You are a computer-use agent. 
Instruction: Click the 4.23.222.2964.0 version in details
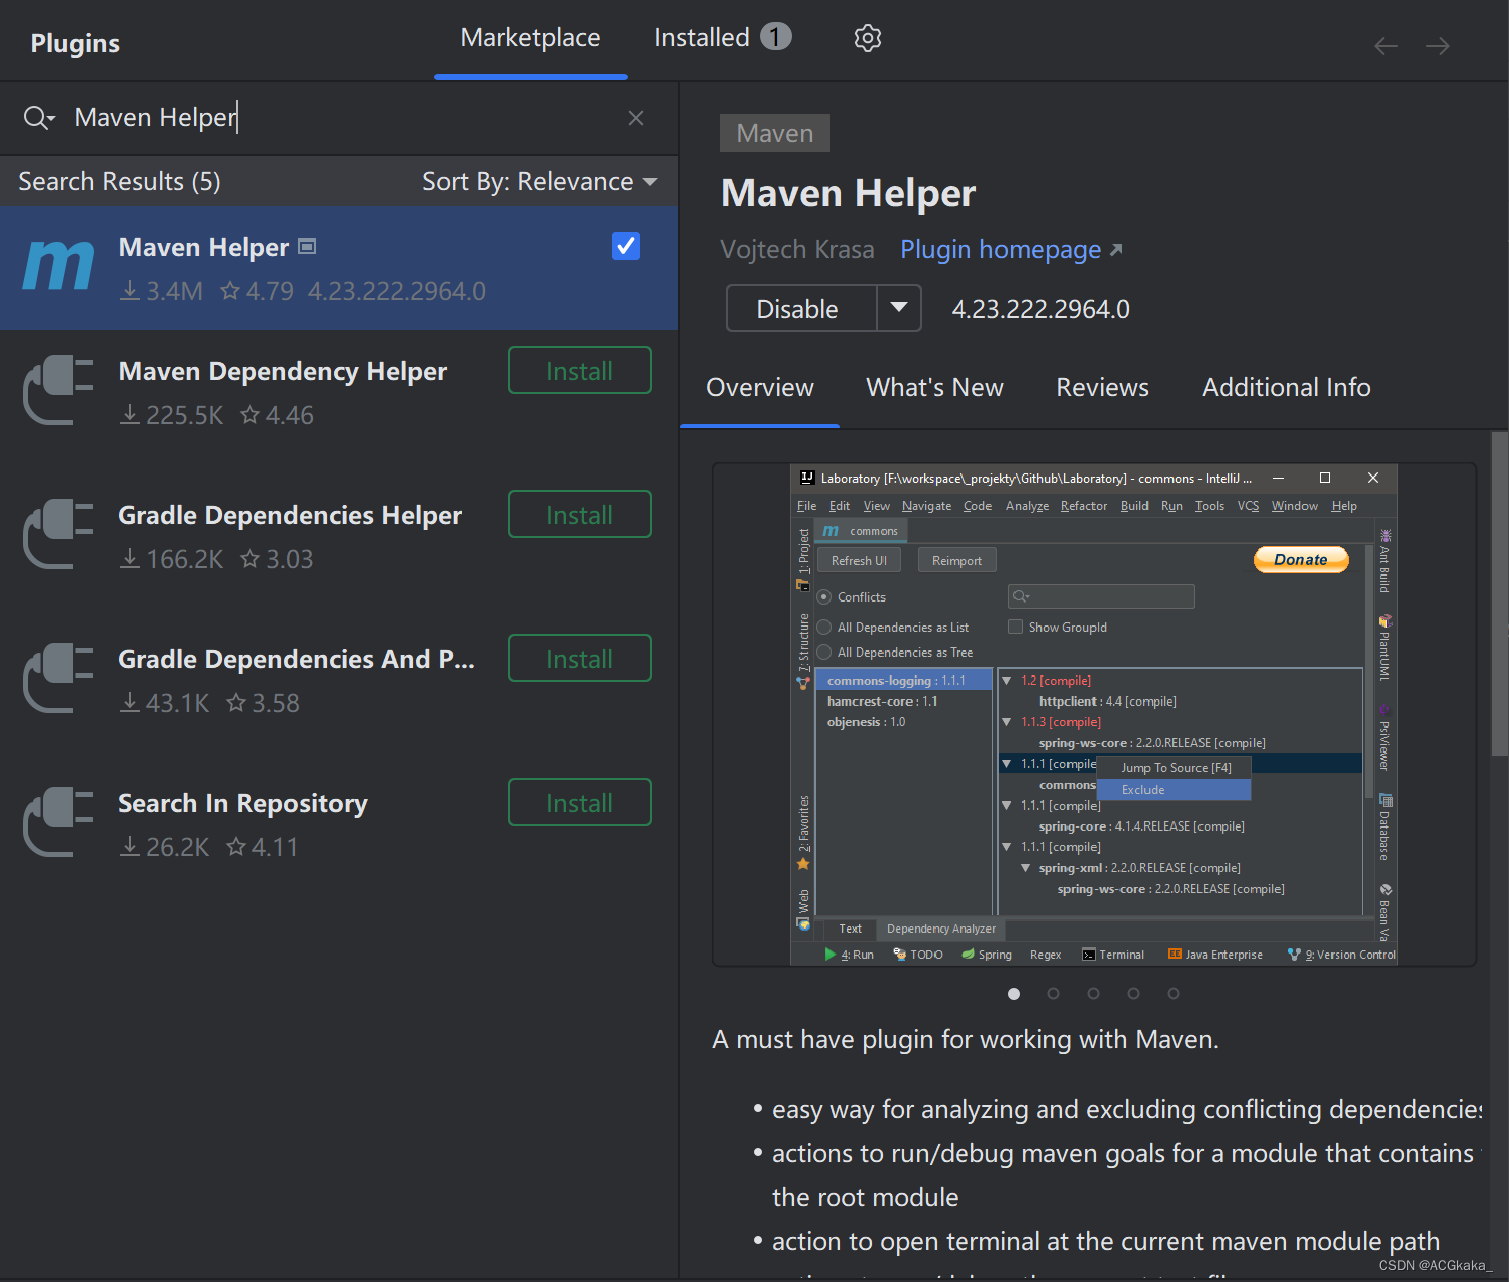[1040, 309]
